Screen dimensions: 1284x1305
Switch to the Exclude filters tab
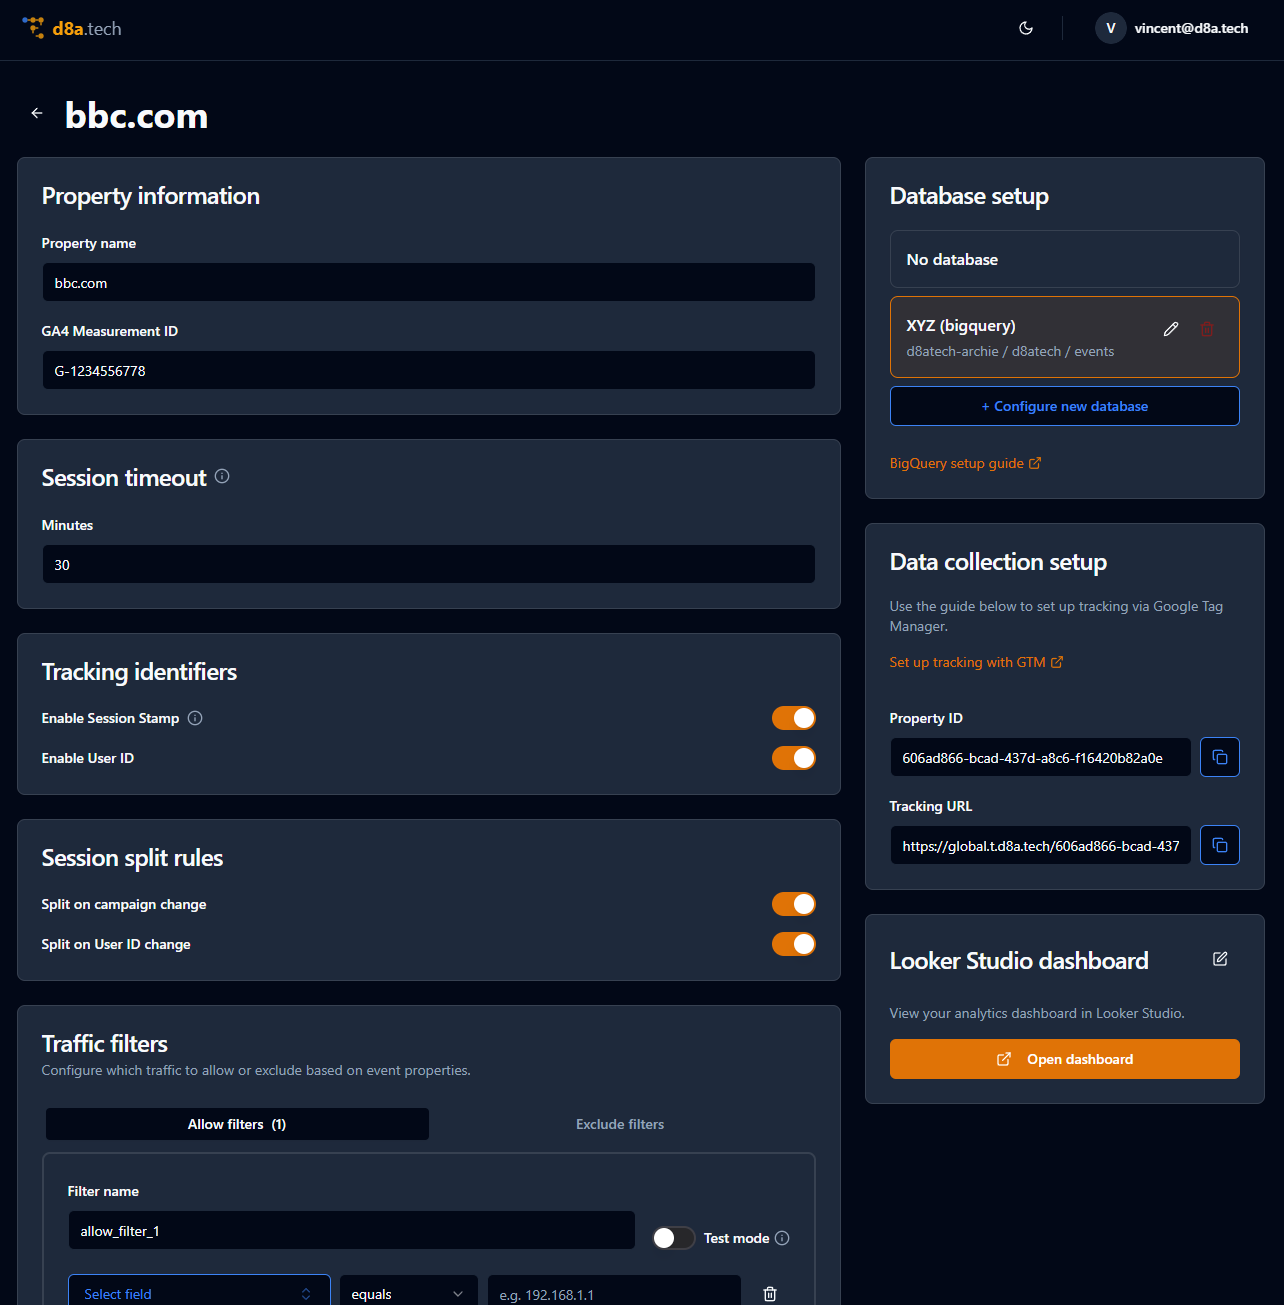(x=619, y=1124)
